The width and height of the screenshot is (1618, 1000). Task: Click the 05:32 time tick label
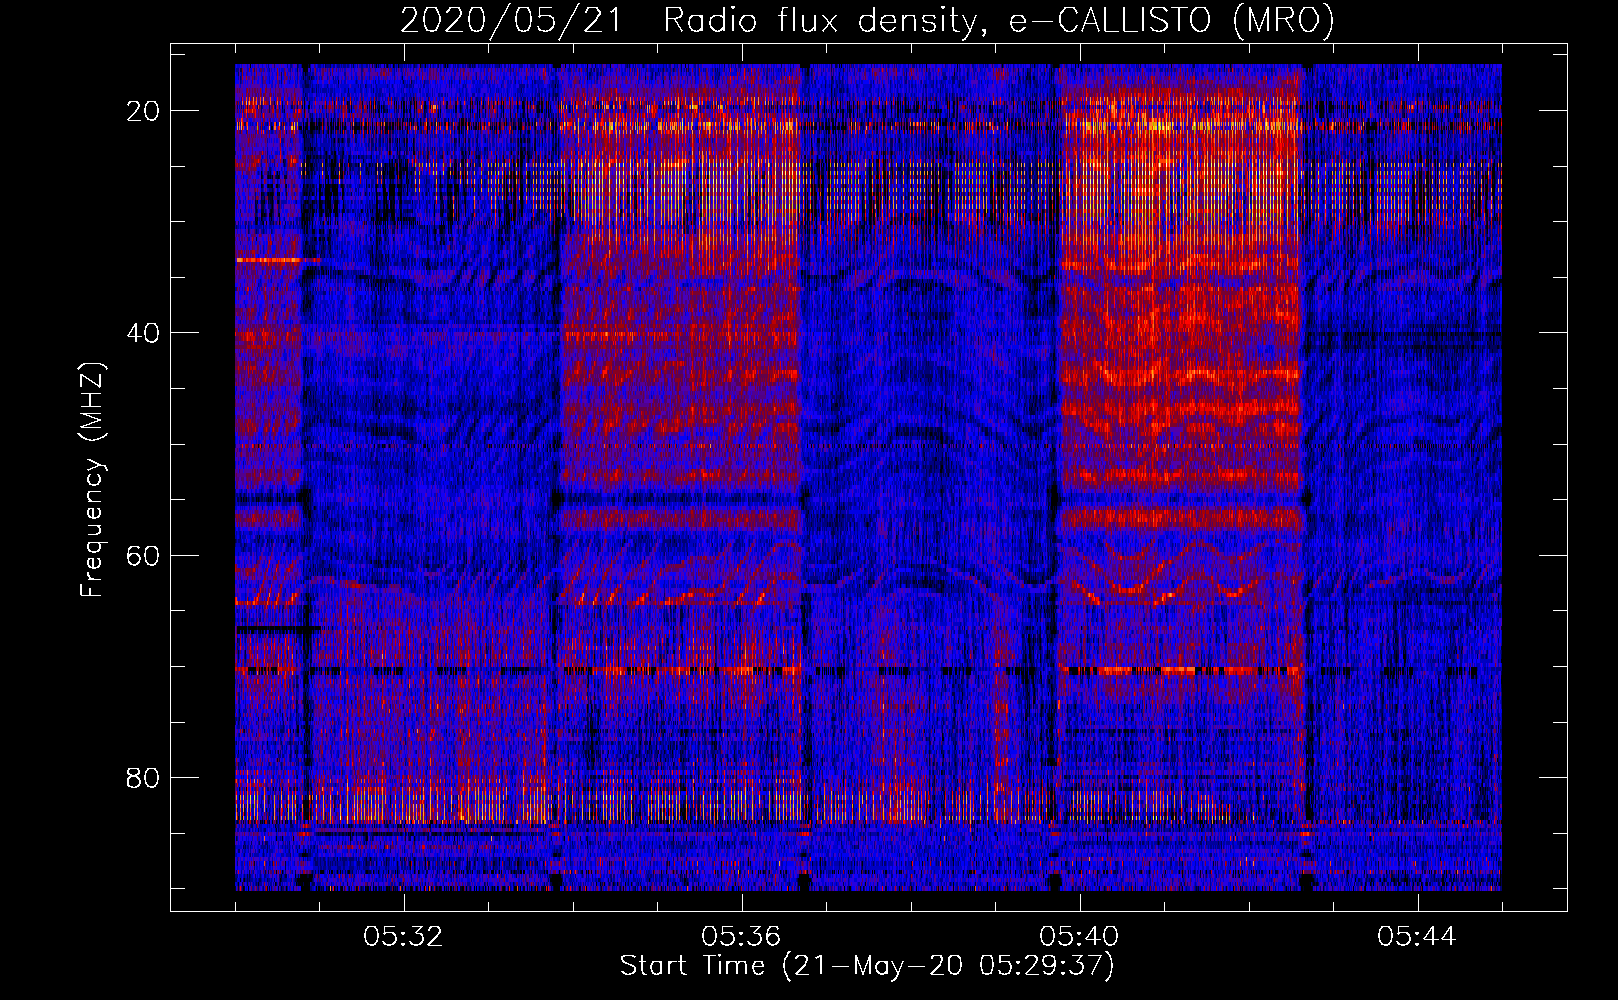(403, 937)
